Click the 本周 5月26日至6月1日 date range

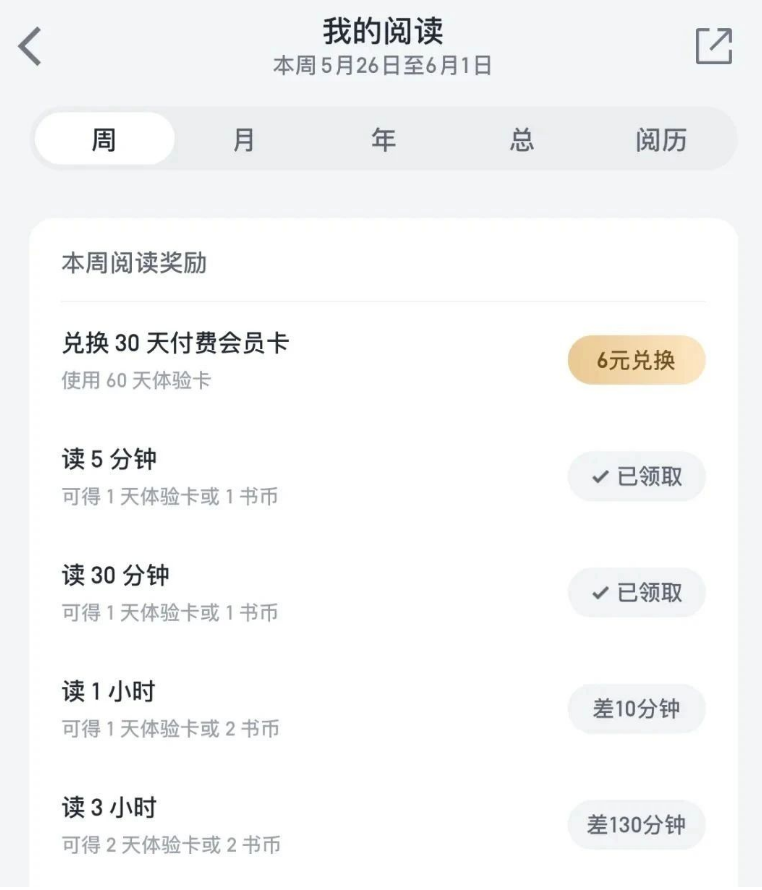coord(382,66)
